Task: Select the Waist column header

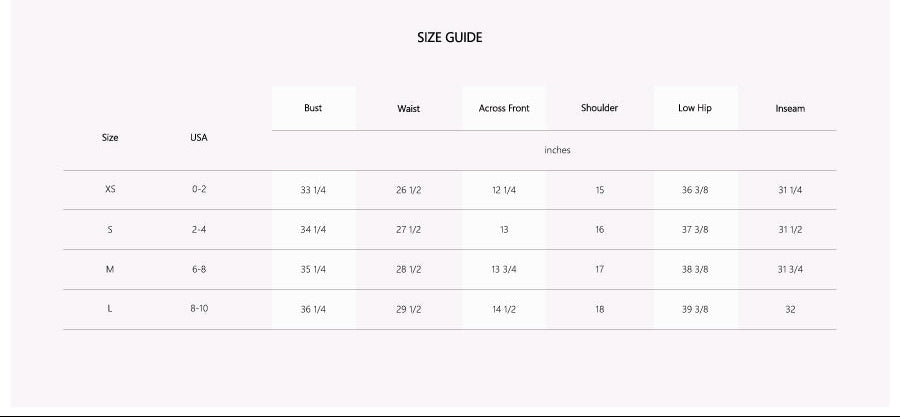Action: tap(408, 108)
